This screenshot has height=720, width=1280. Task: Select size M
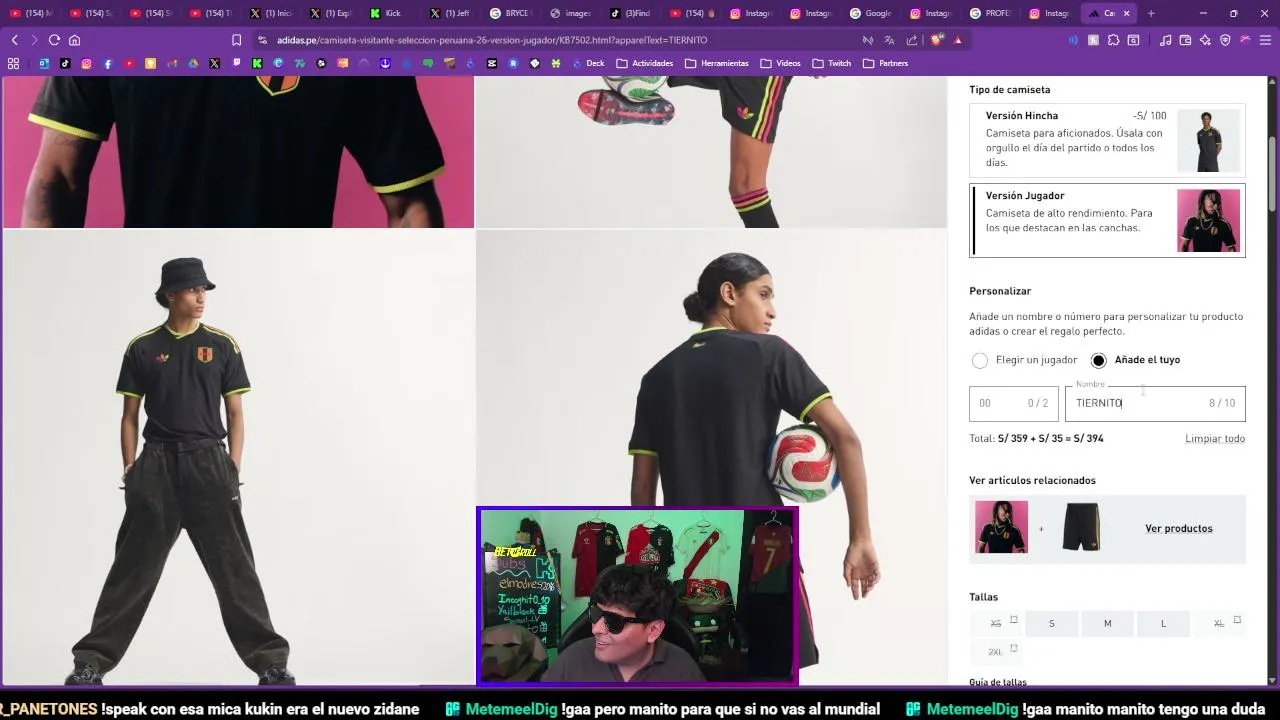point(1107,623)
